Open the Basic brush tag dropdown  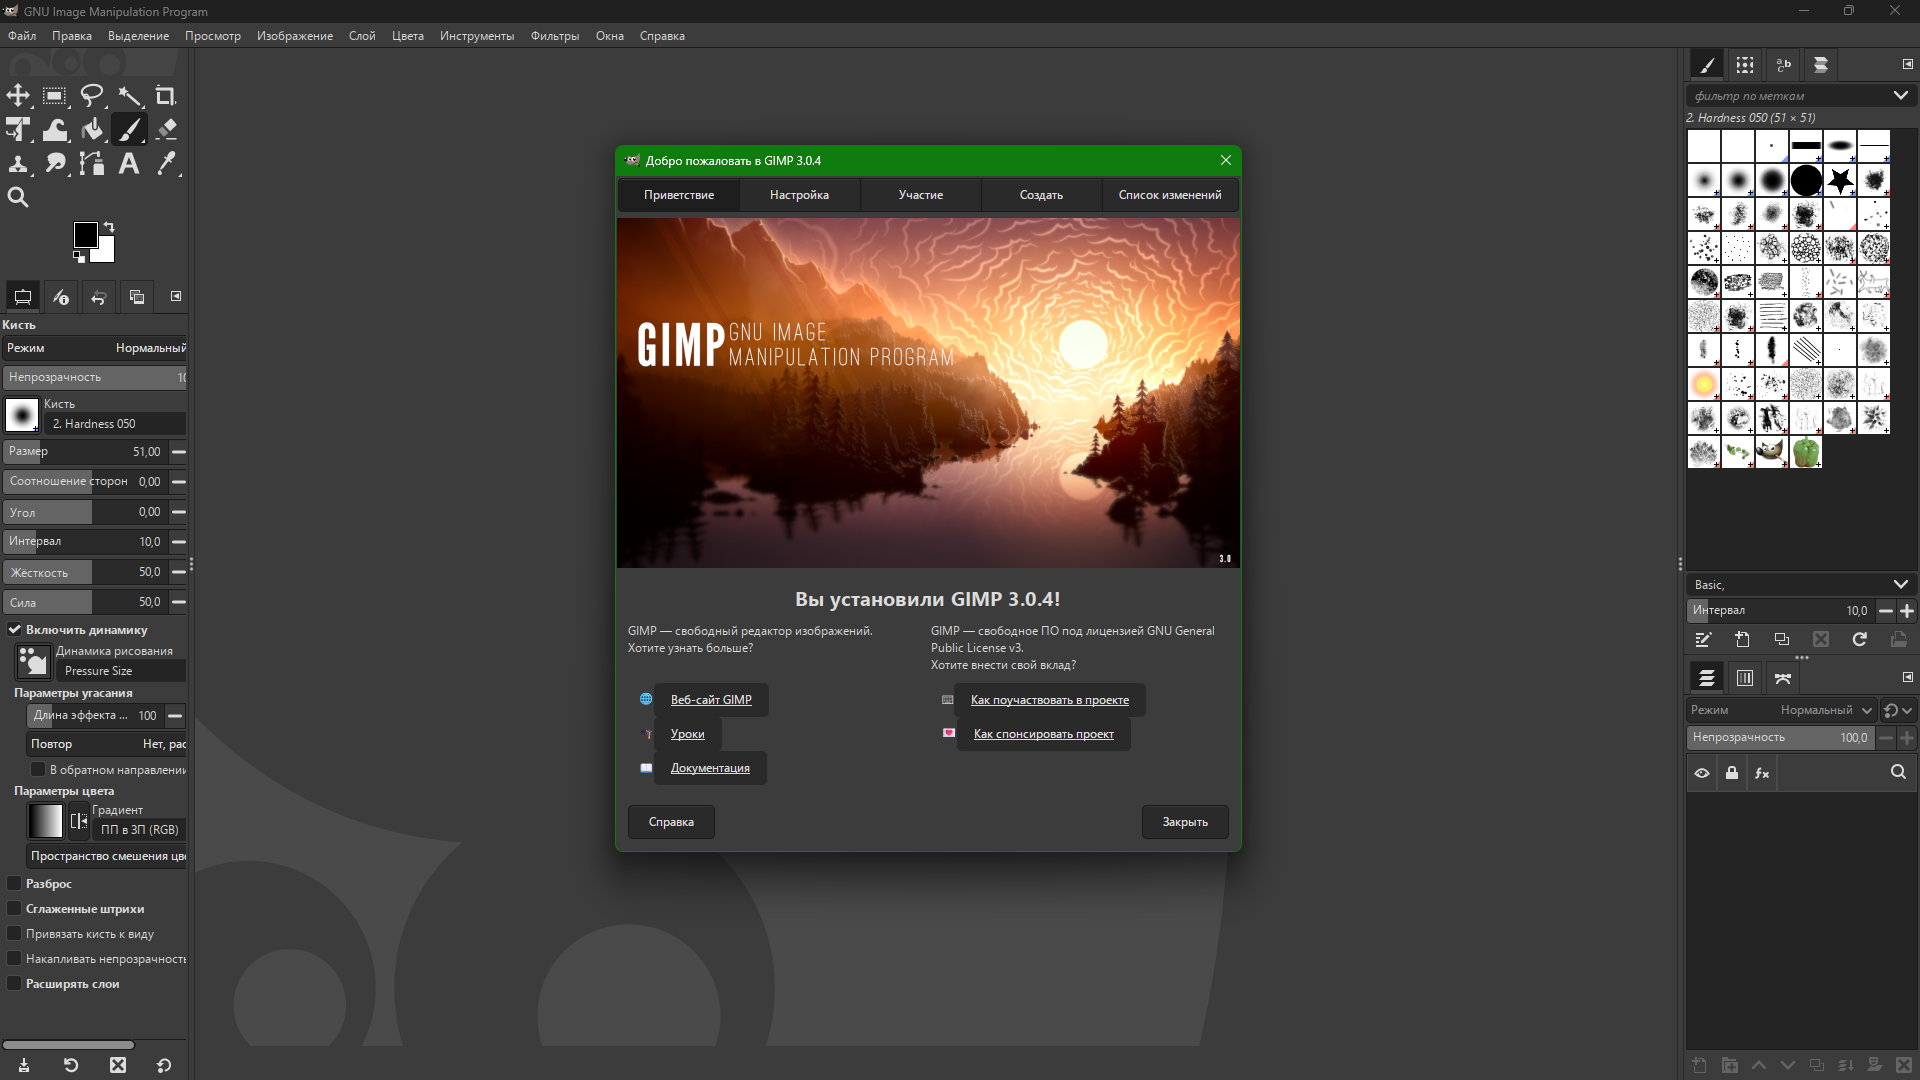(x=1900, y=585)
